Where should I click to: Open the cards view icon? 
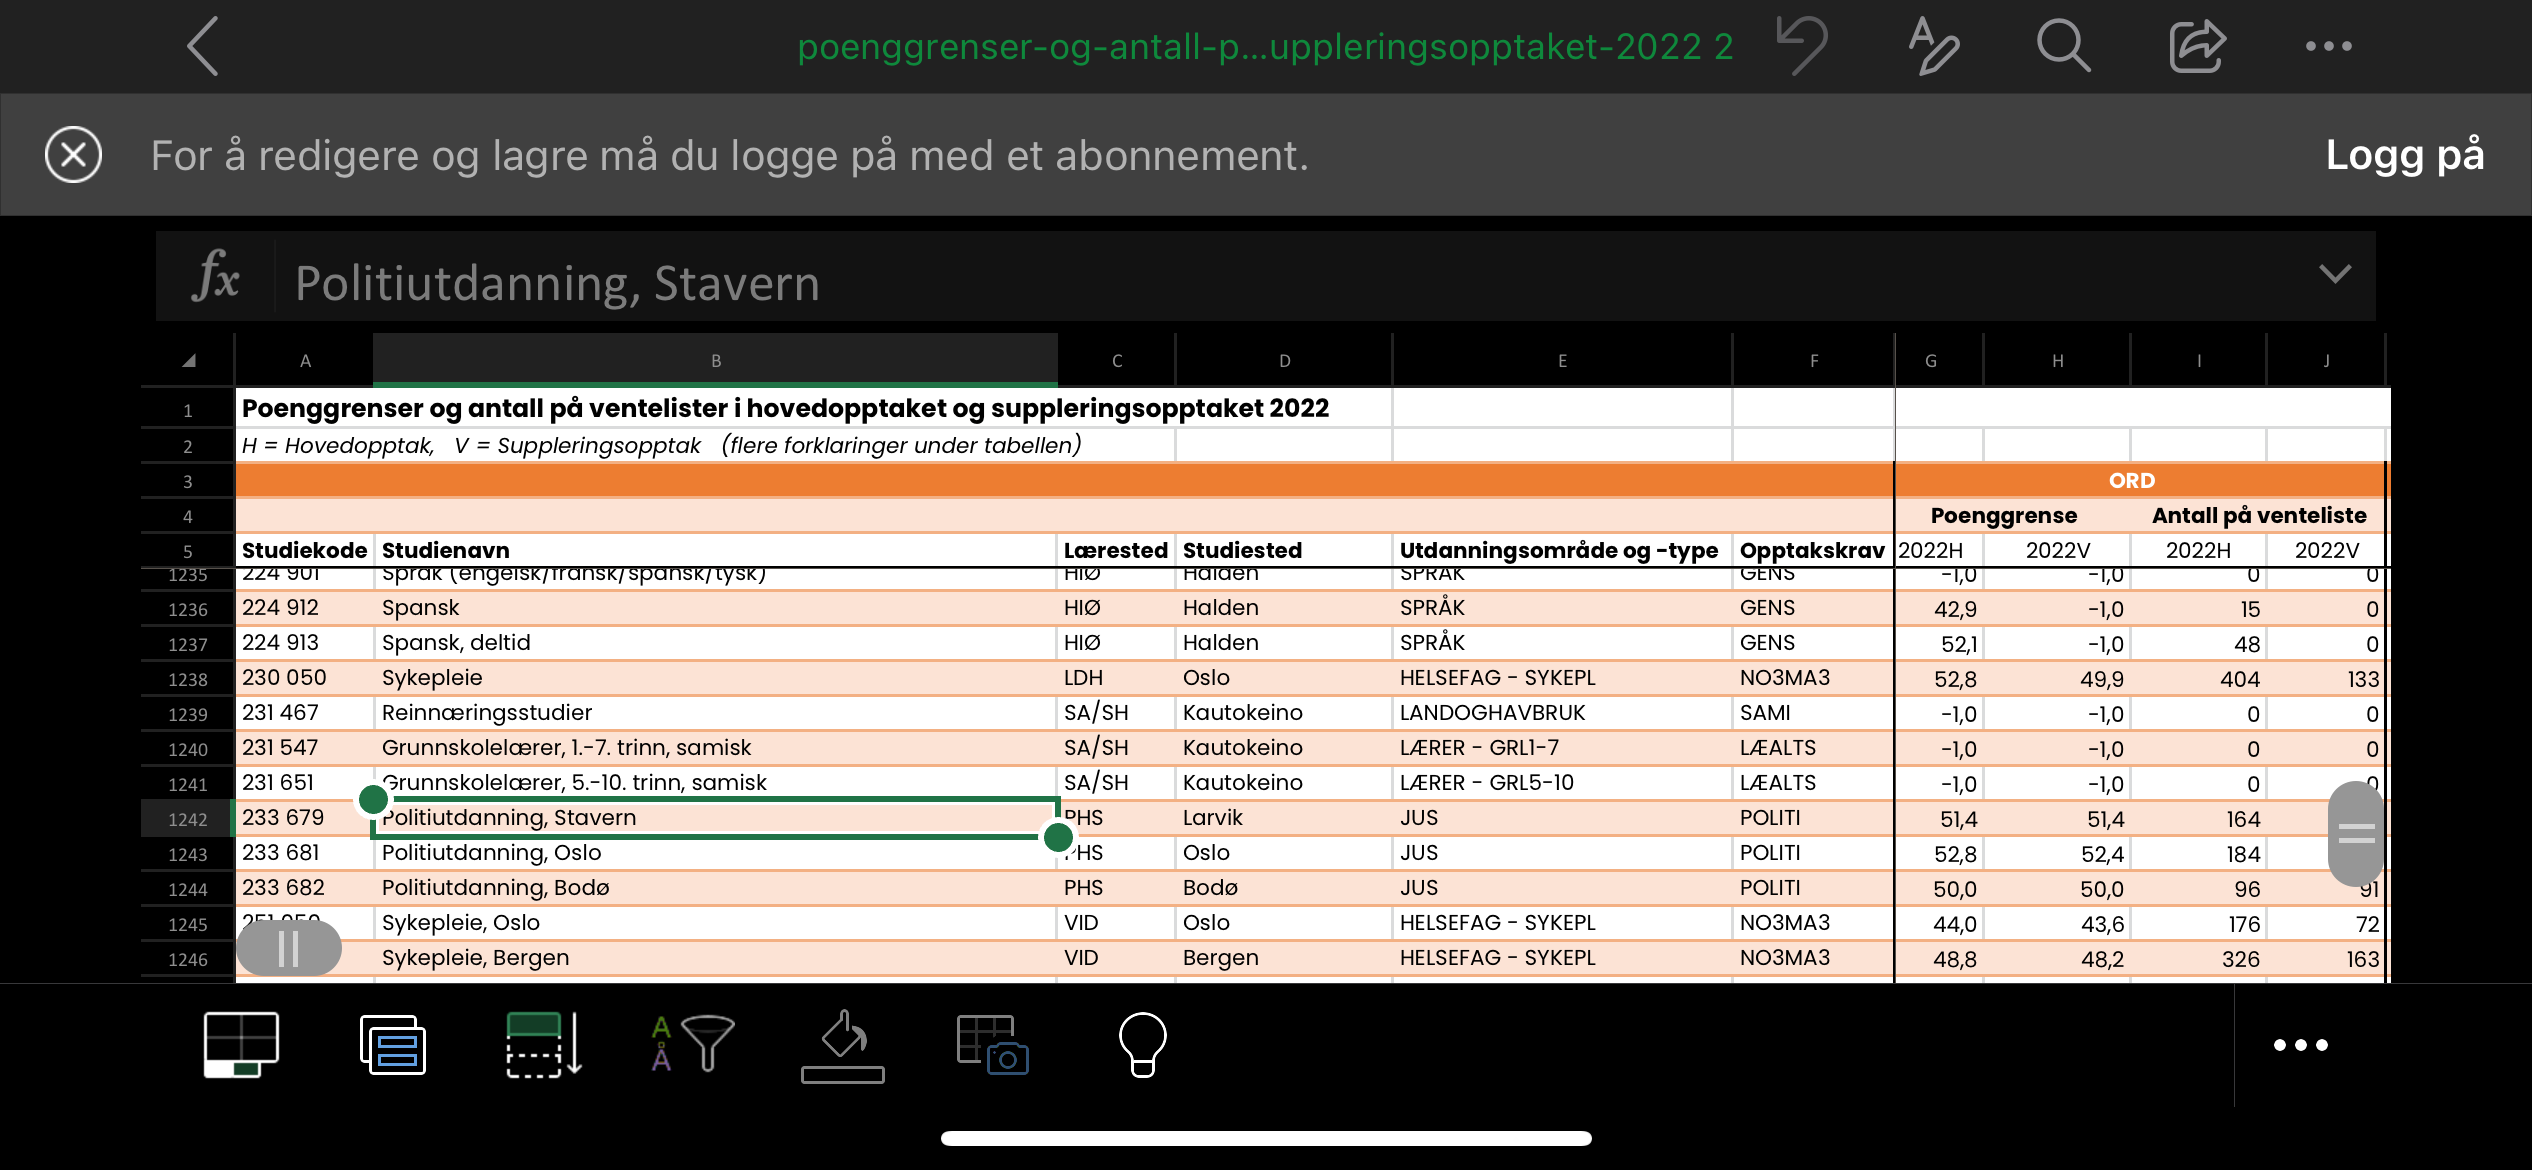pyautogui.click(x=392, y=1045)
